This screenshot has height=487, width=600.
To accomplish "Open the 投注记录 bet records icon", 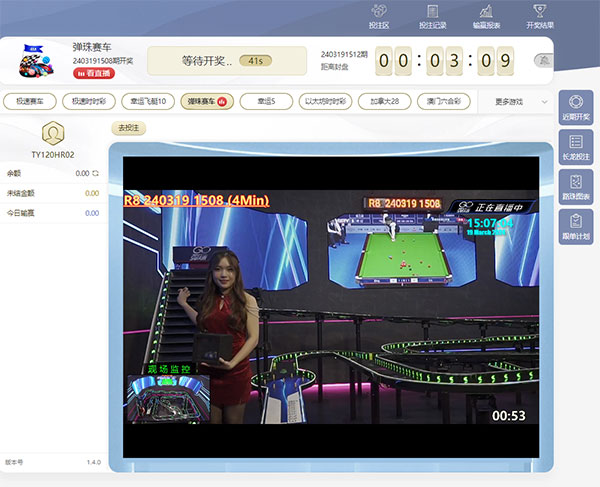I will 432,15.
